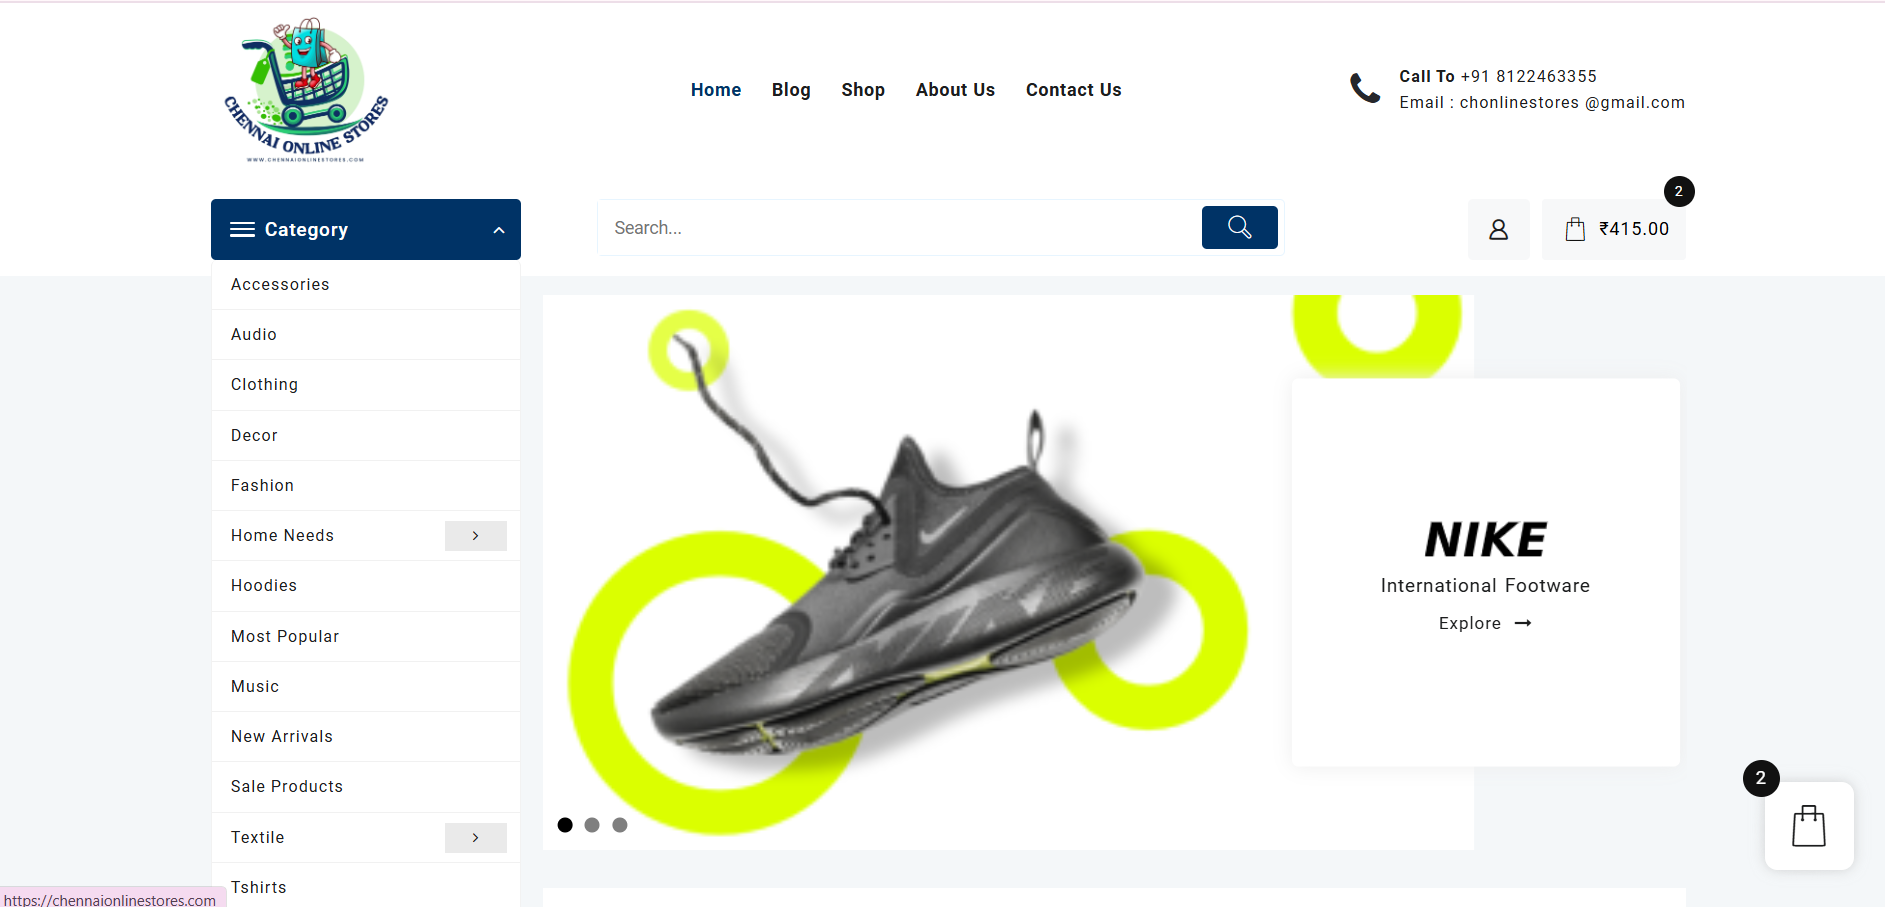Click the Explore link on the Nike banner
Screen dimensions: 1885x907
pyautogui.click(x=1470, y=623)
